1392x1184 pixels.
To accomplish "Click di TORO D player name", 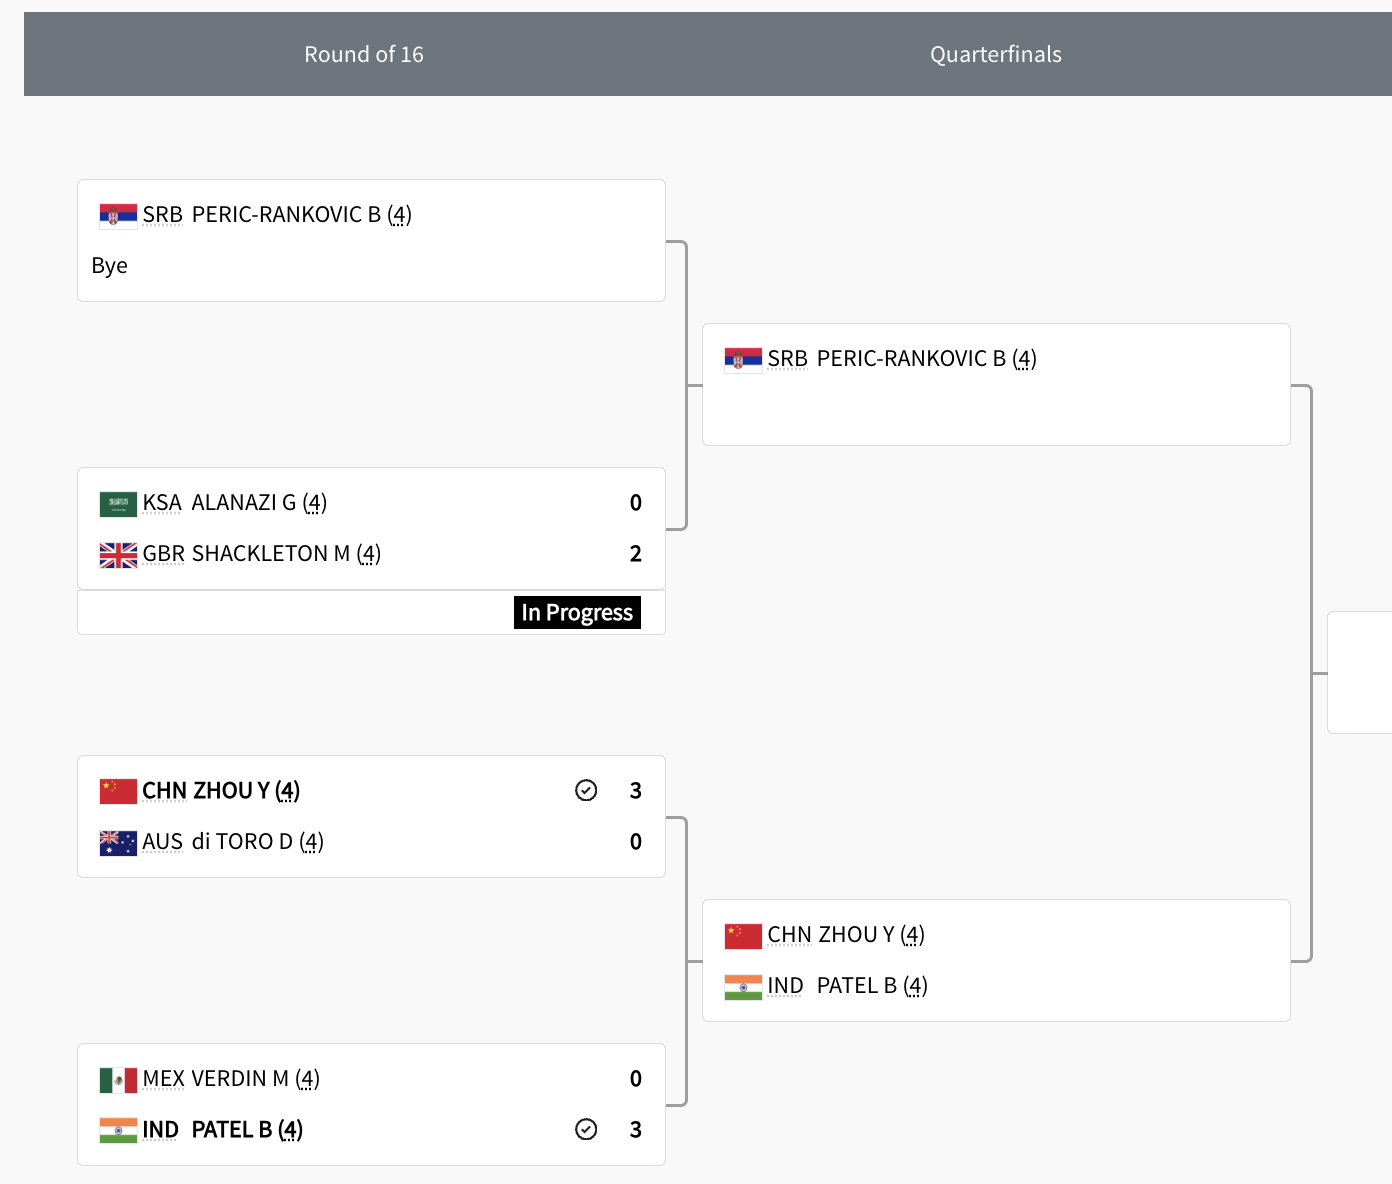I will click(x=242, y=842).
